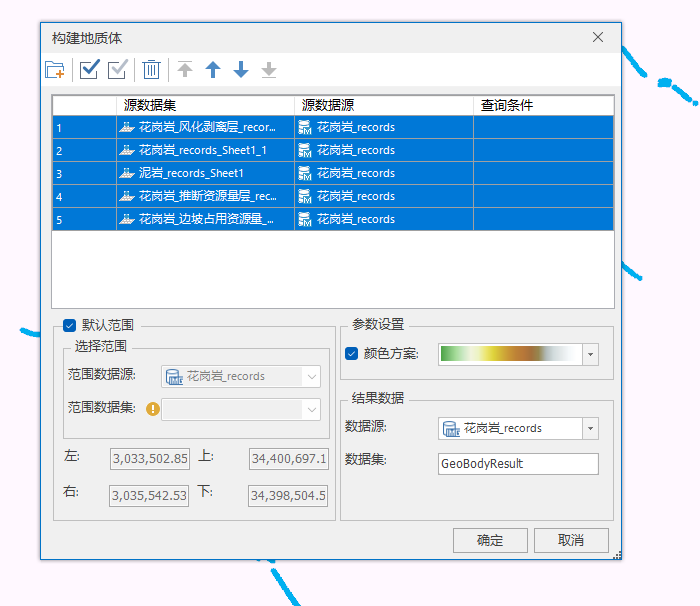Click database icon in 范围数据源 combo box
The image size is (700, 606).
174,376
